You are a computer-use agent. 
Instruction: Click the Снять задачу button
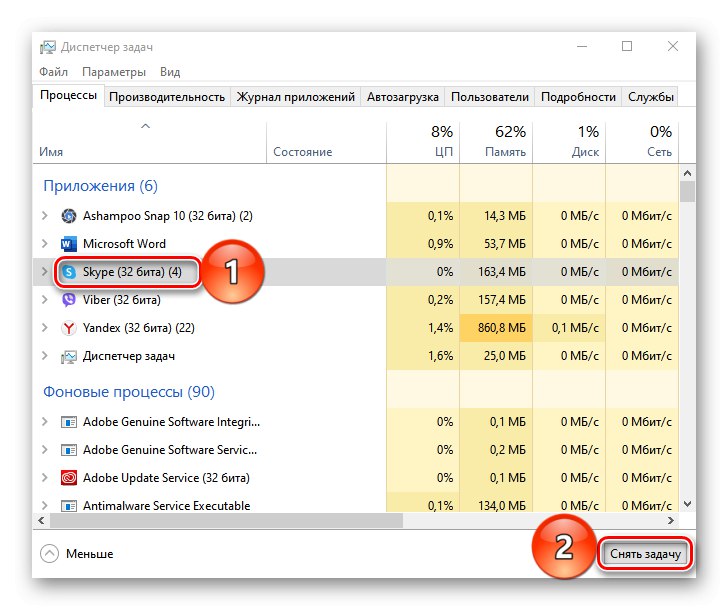click(645, 554)
